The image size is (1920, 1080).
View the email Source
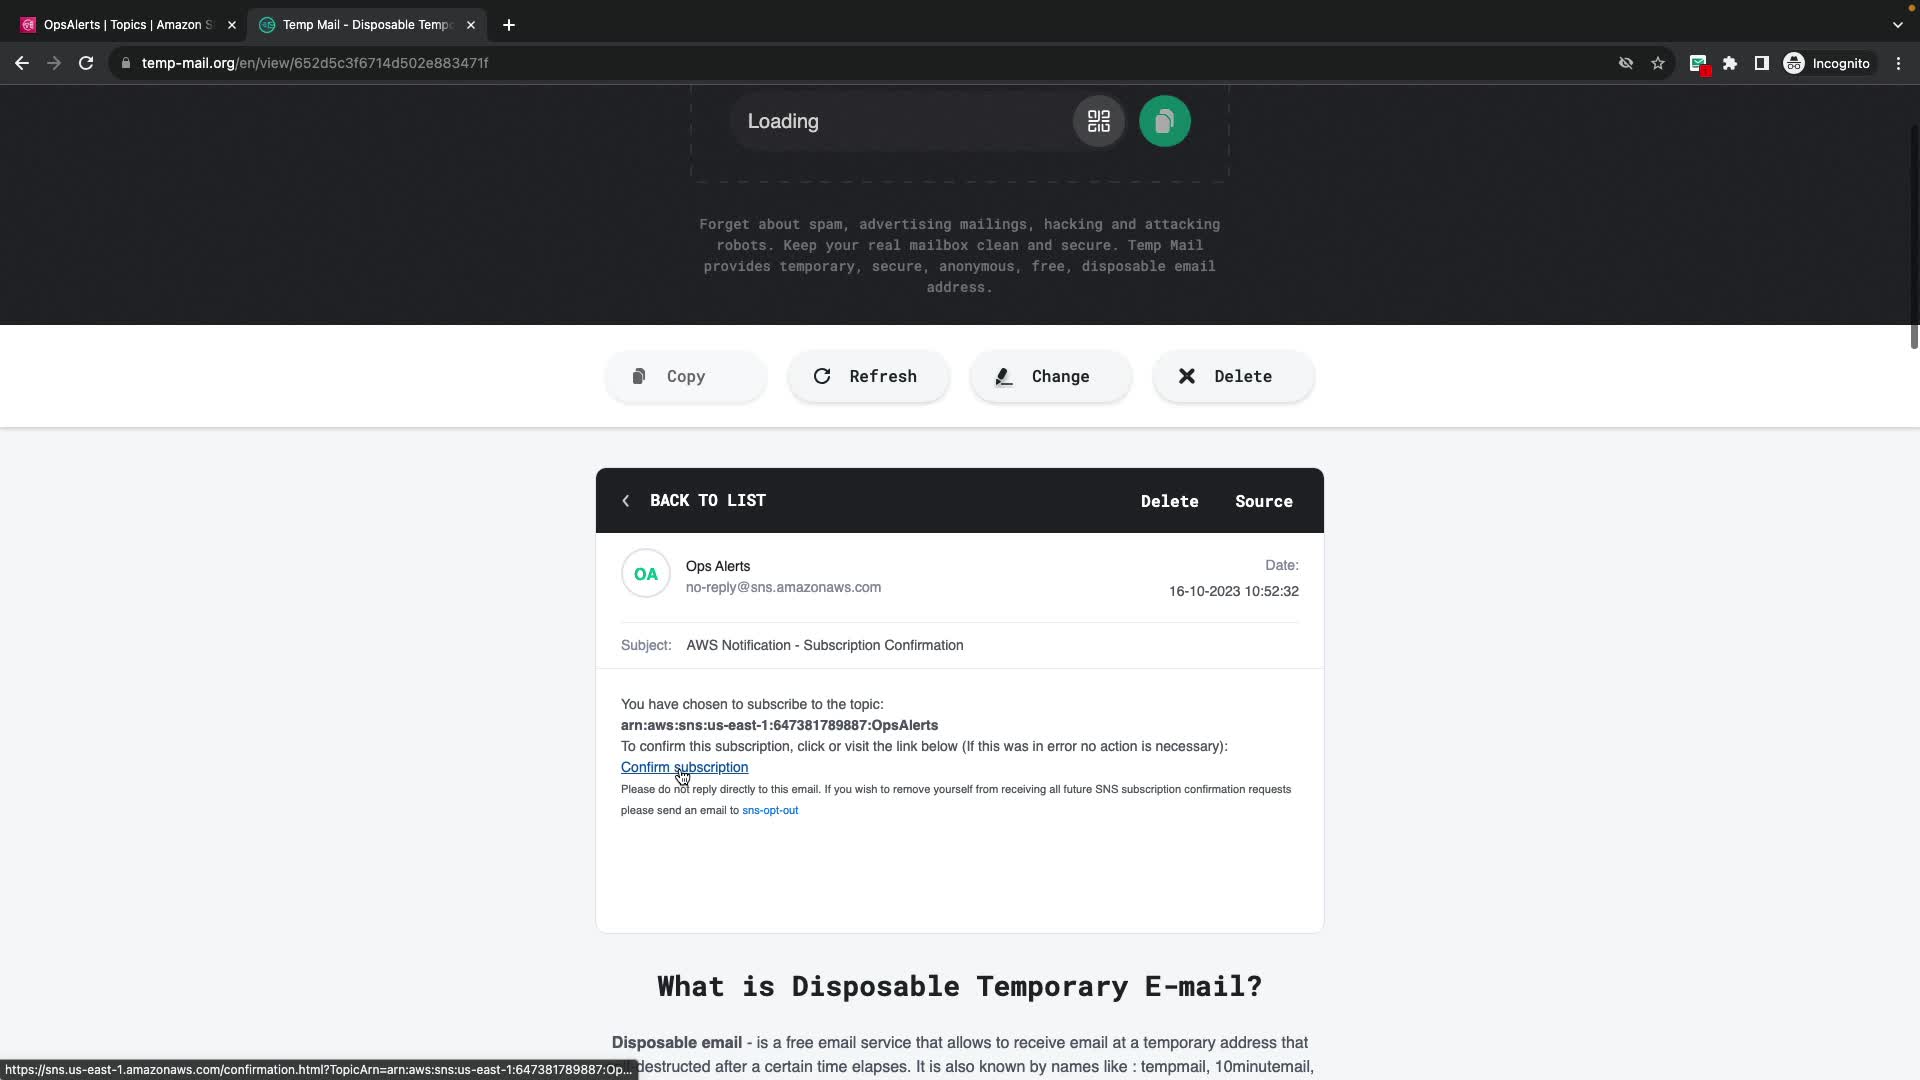tap(1263, 501)
